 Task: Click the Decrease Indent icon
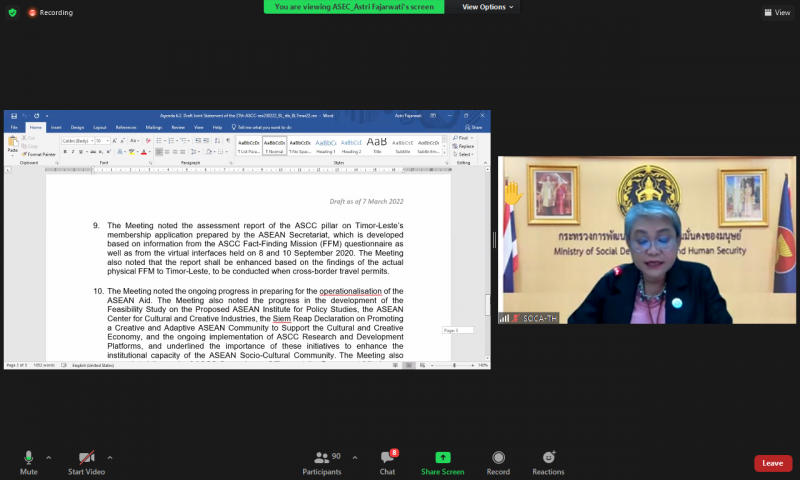click(x=198, y=140)
